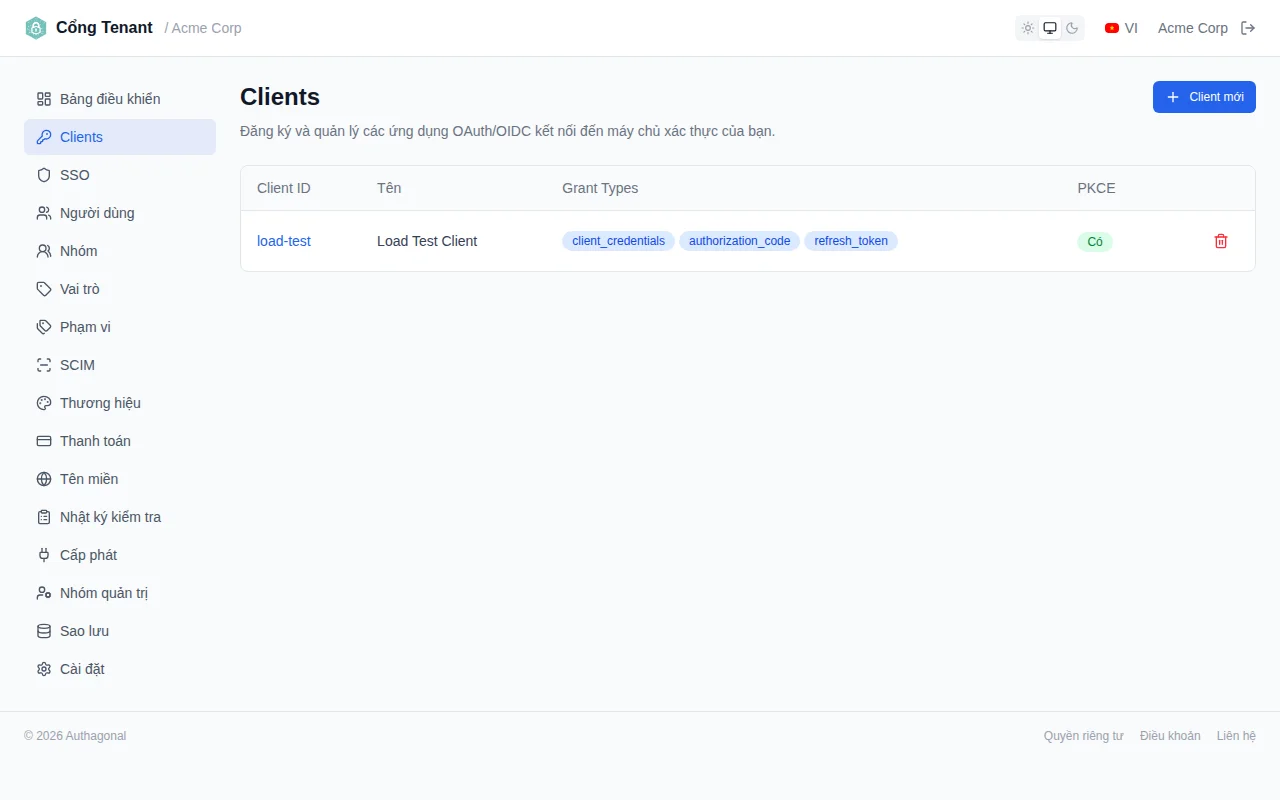Screen dimensions: 1280x800
Task: Click the tags icon beside Phạm vi
Action: point(44,327)
